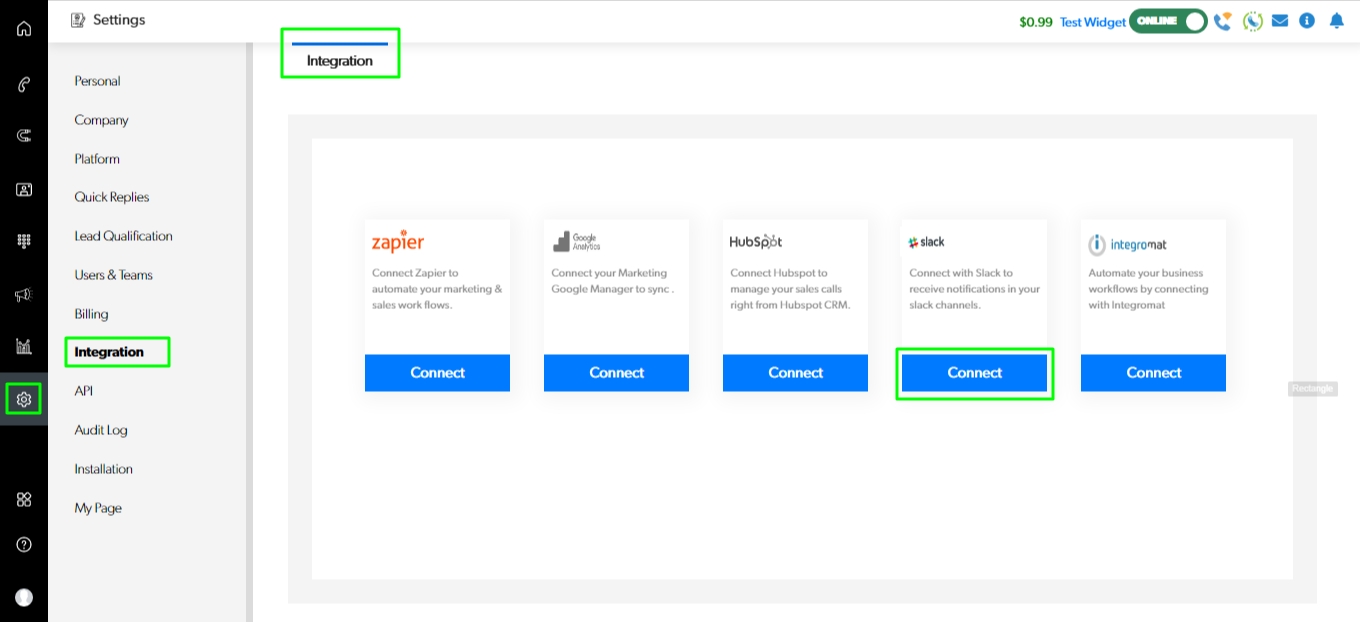The width and height of the screenshot is (1360, 622).
Task: Click the blue info icon
Action: point(1307,21)
